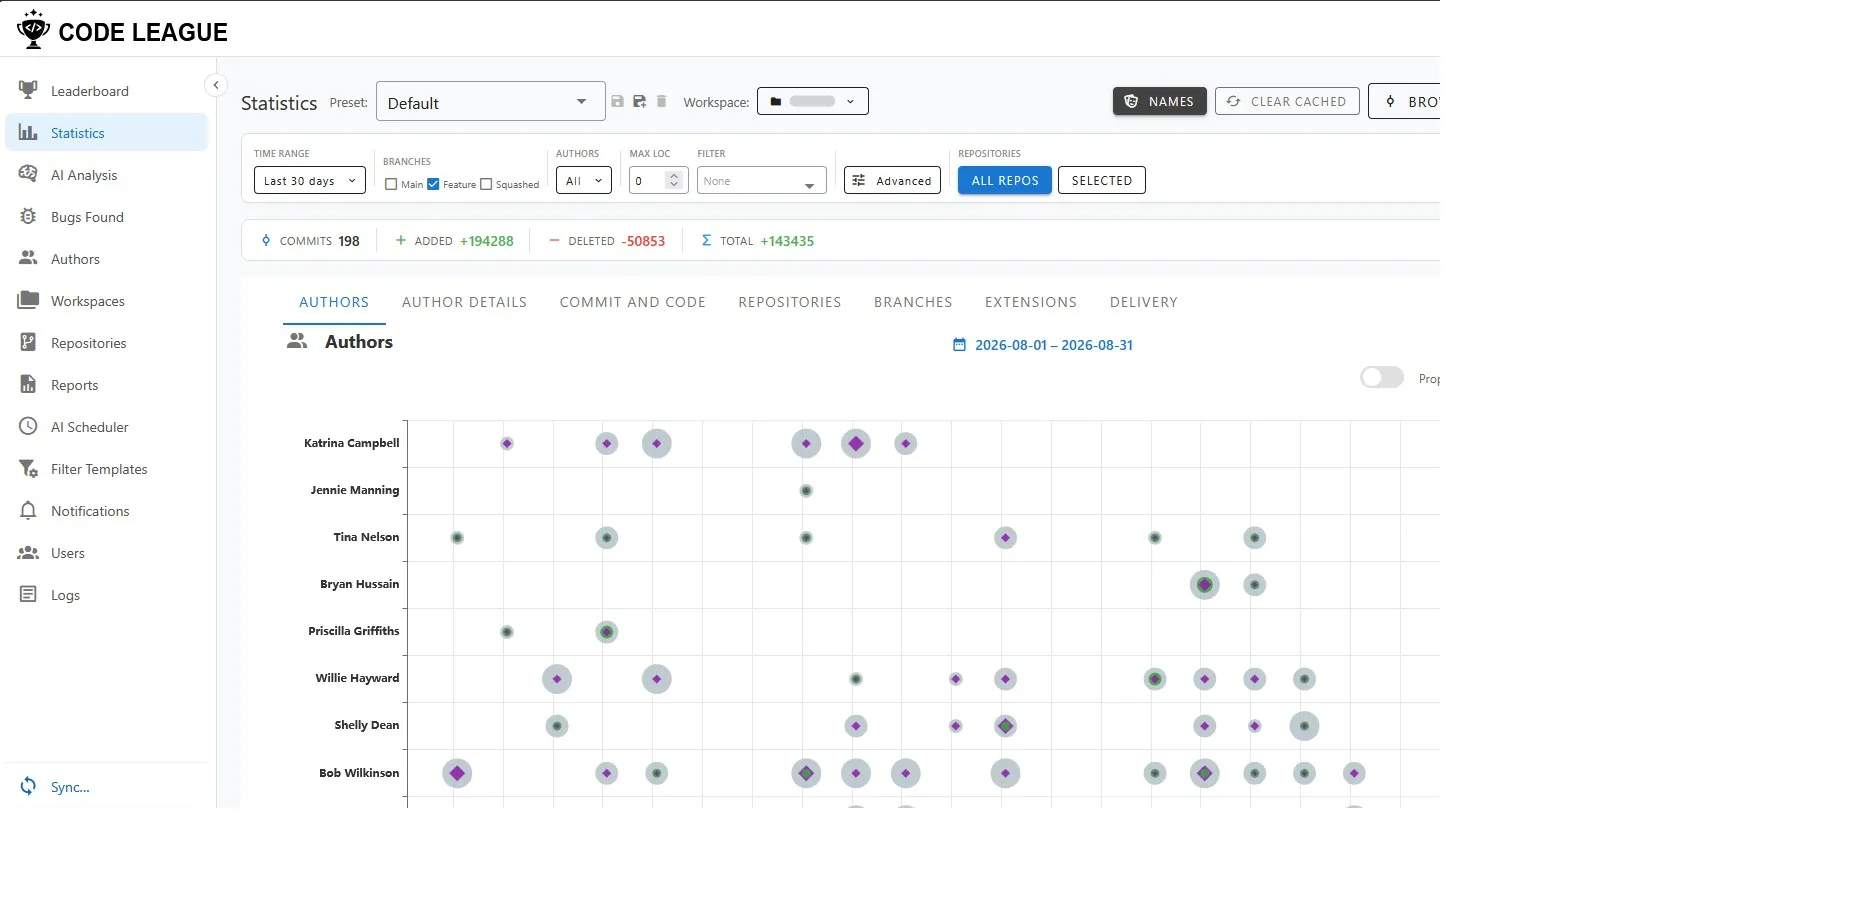Open Leaderboard via its trophy icon

click(28, 90)
